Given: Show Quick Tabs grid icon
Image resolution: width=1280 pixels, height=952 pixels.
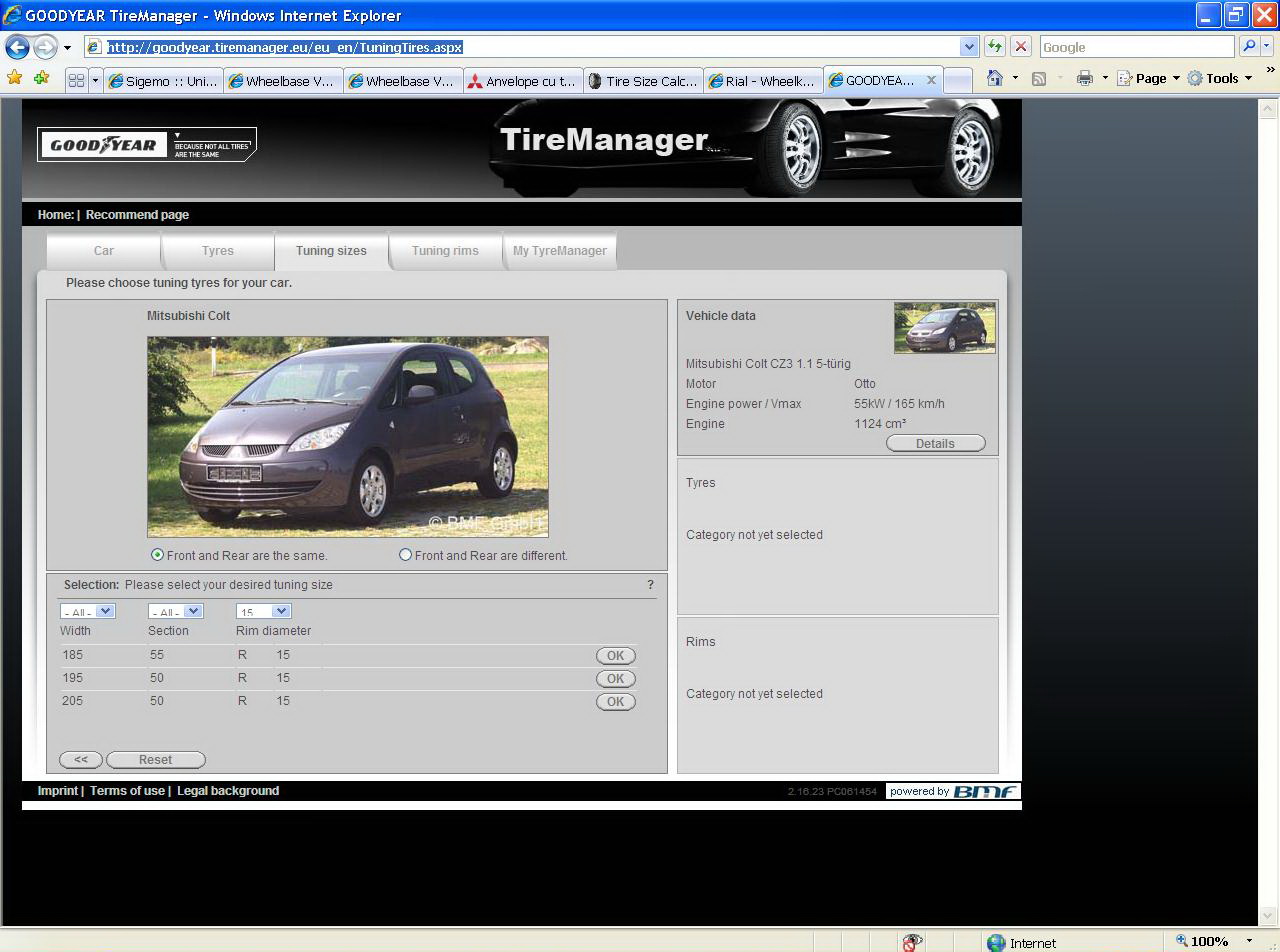Looking at the screenshot, I should (x=76, y=81).
